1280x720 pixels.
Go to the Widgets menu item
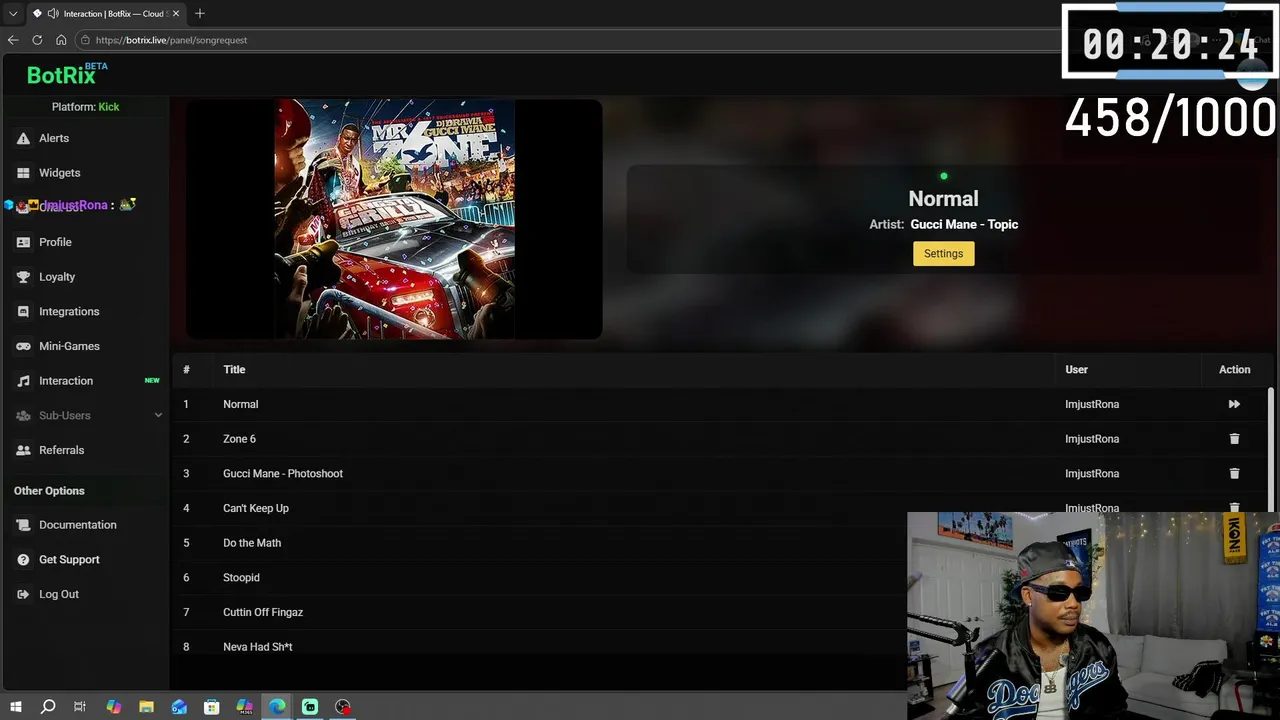click(59, 173)
